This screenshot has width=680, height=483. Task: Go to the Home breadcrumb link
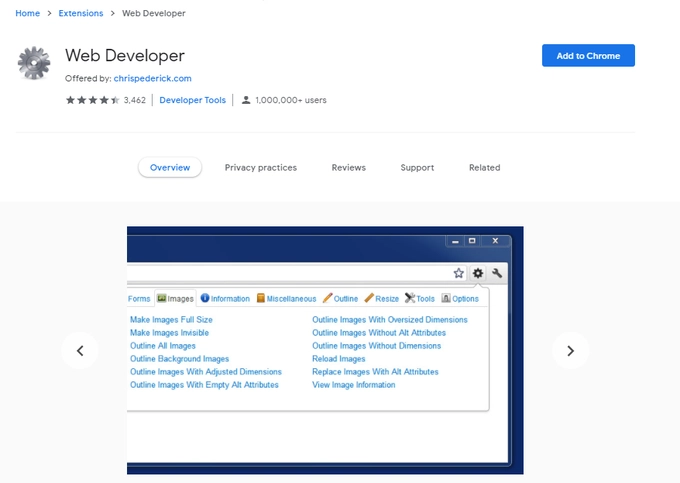pyautogui.click(x=27, y=13)
